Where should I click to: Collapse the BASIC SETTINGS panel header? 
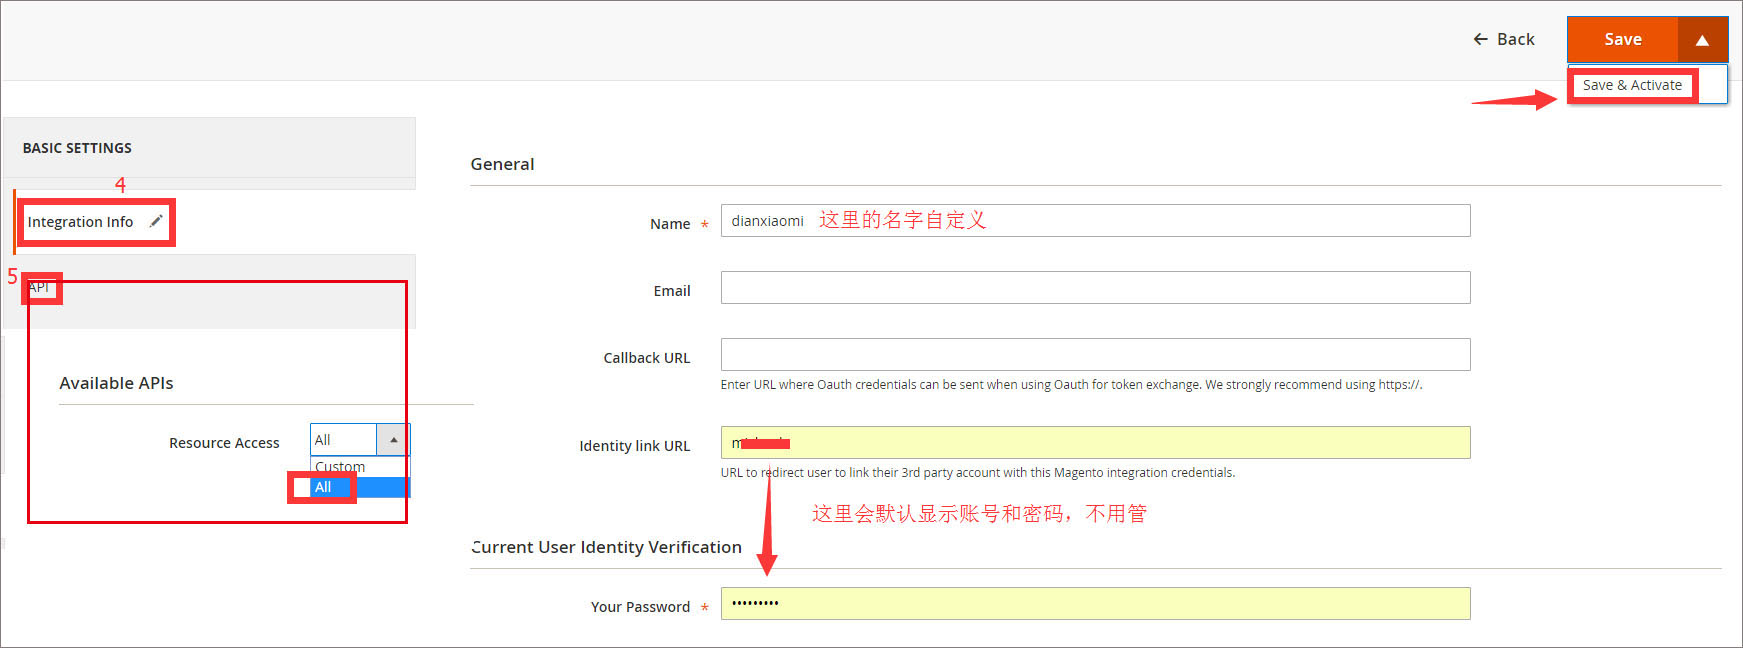tap(77, 148)
